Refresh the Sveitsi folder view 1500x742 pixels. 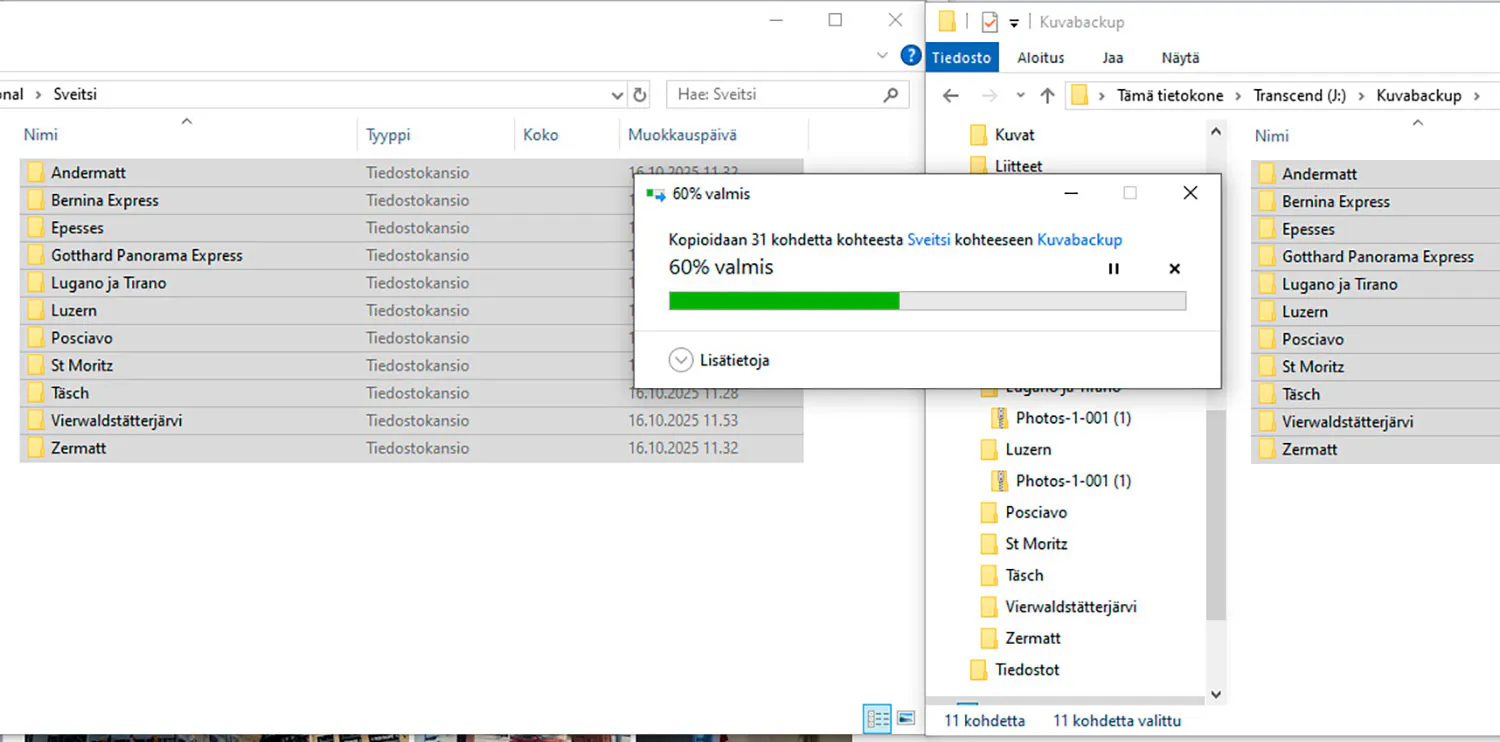click(x=640, y=95)
